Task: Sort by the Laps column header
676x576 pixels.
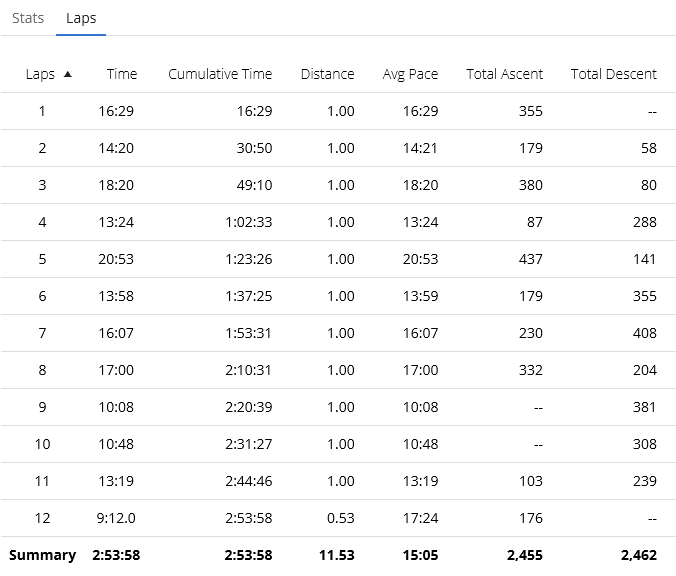Action: click(41, 74)
